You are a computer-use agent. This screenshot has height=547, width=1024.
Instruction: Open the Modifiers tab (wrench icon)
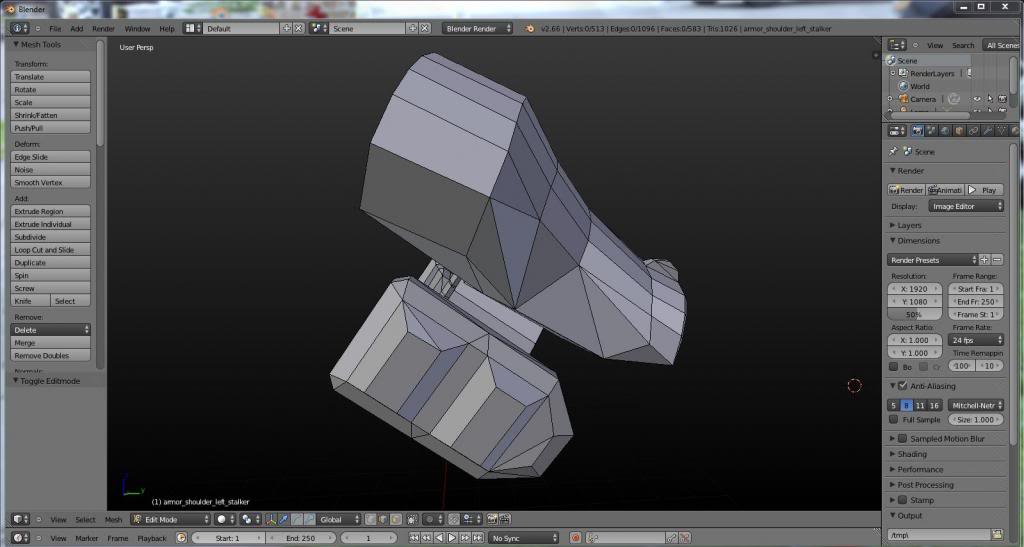coord(988,130)
